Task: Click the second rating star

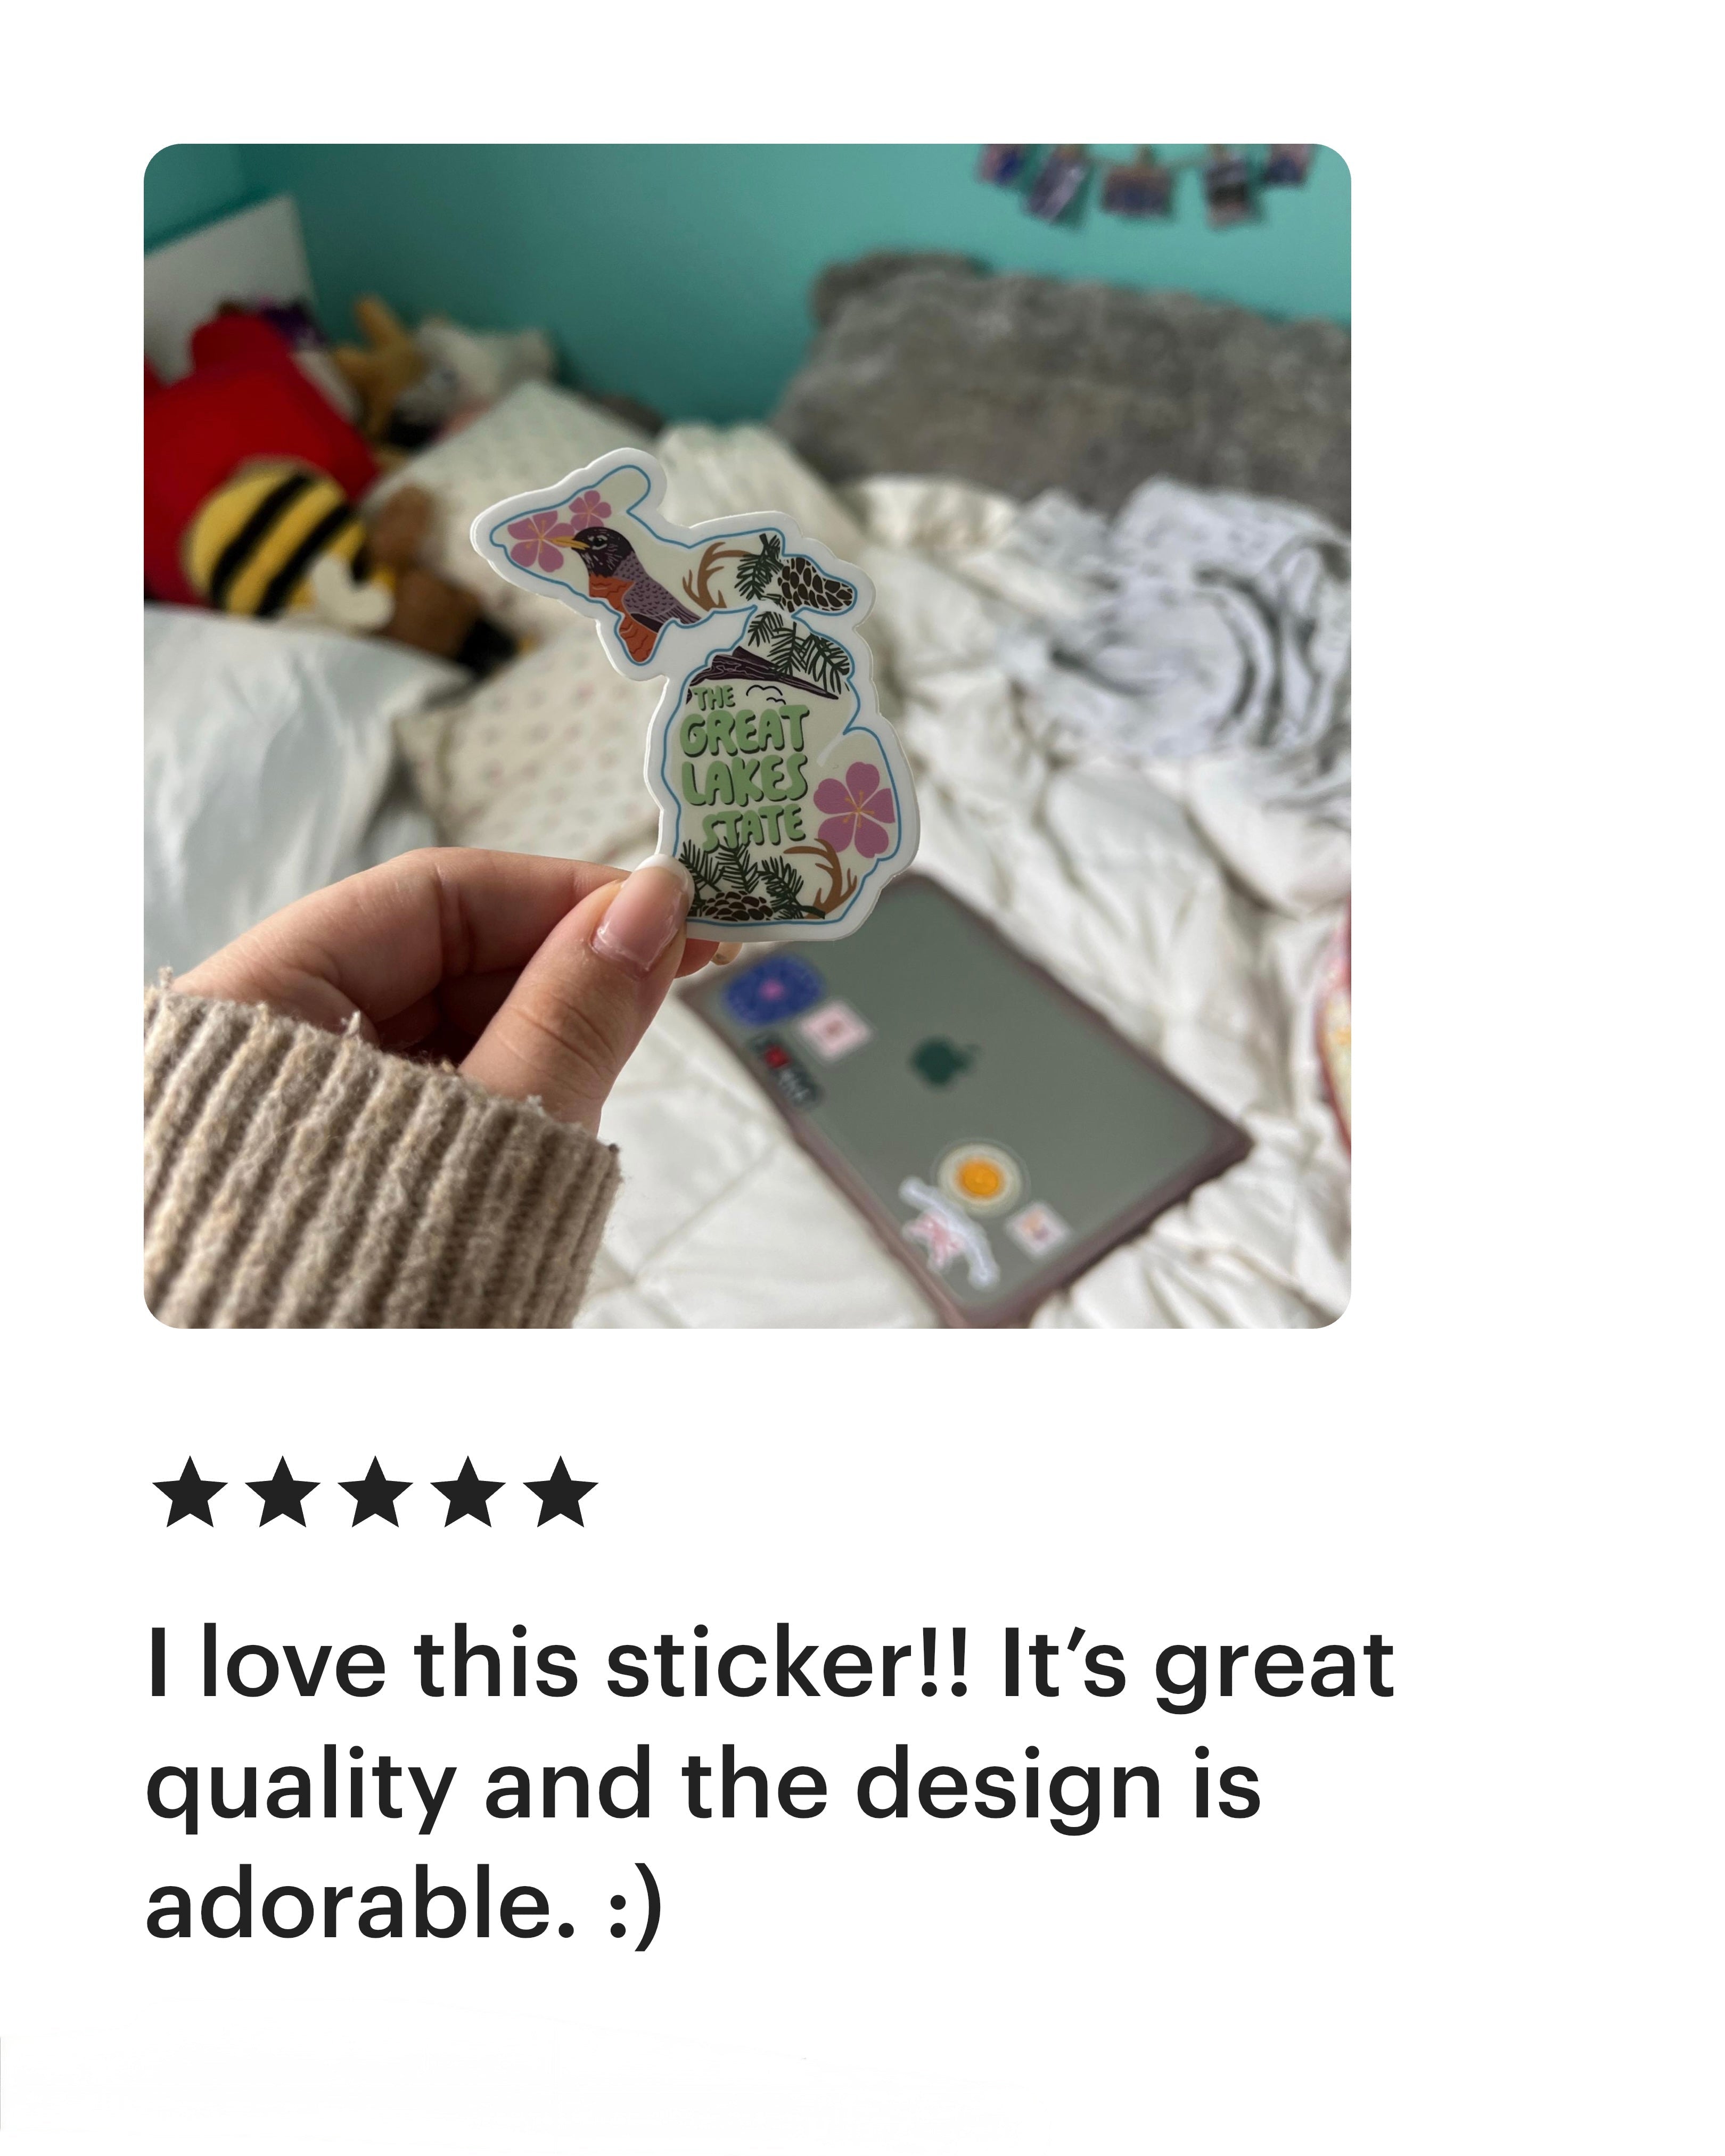Action: [x=283, y=1492]
